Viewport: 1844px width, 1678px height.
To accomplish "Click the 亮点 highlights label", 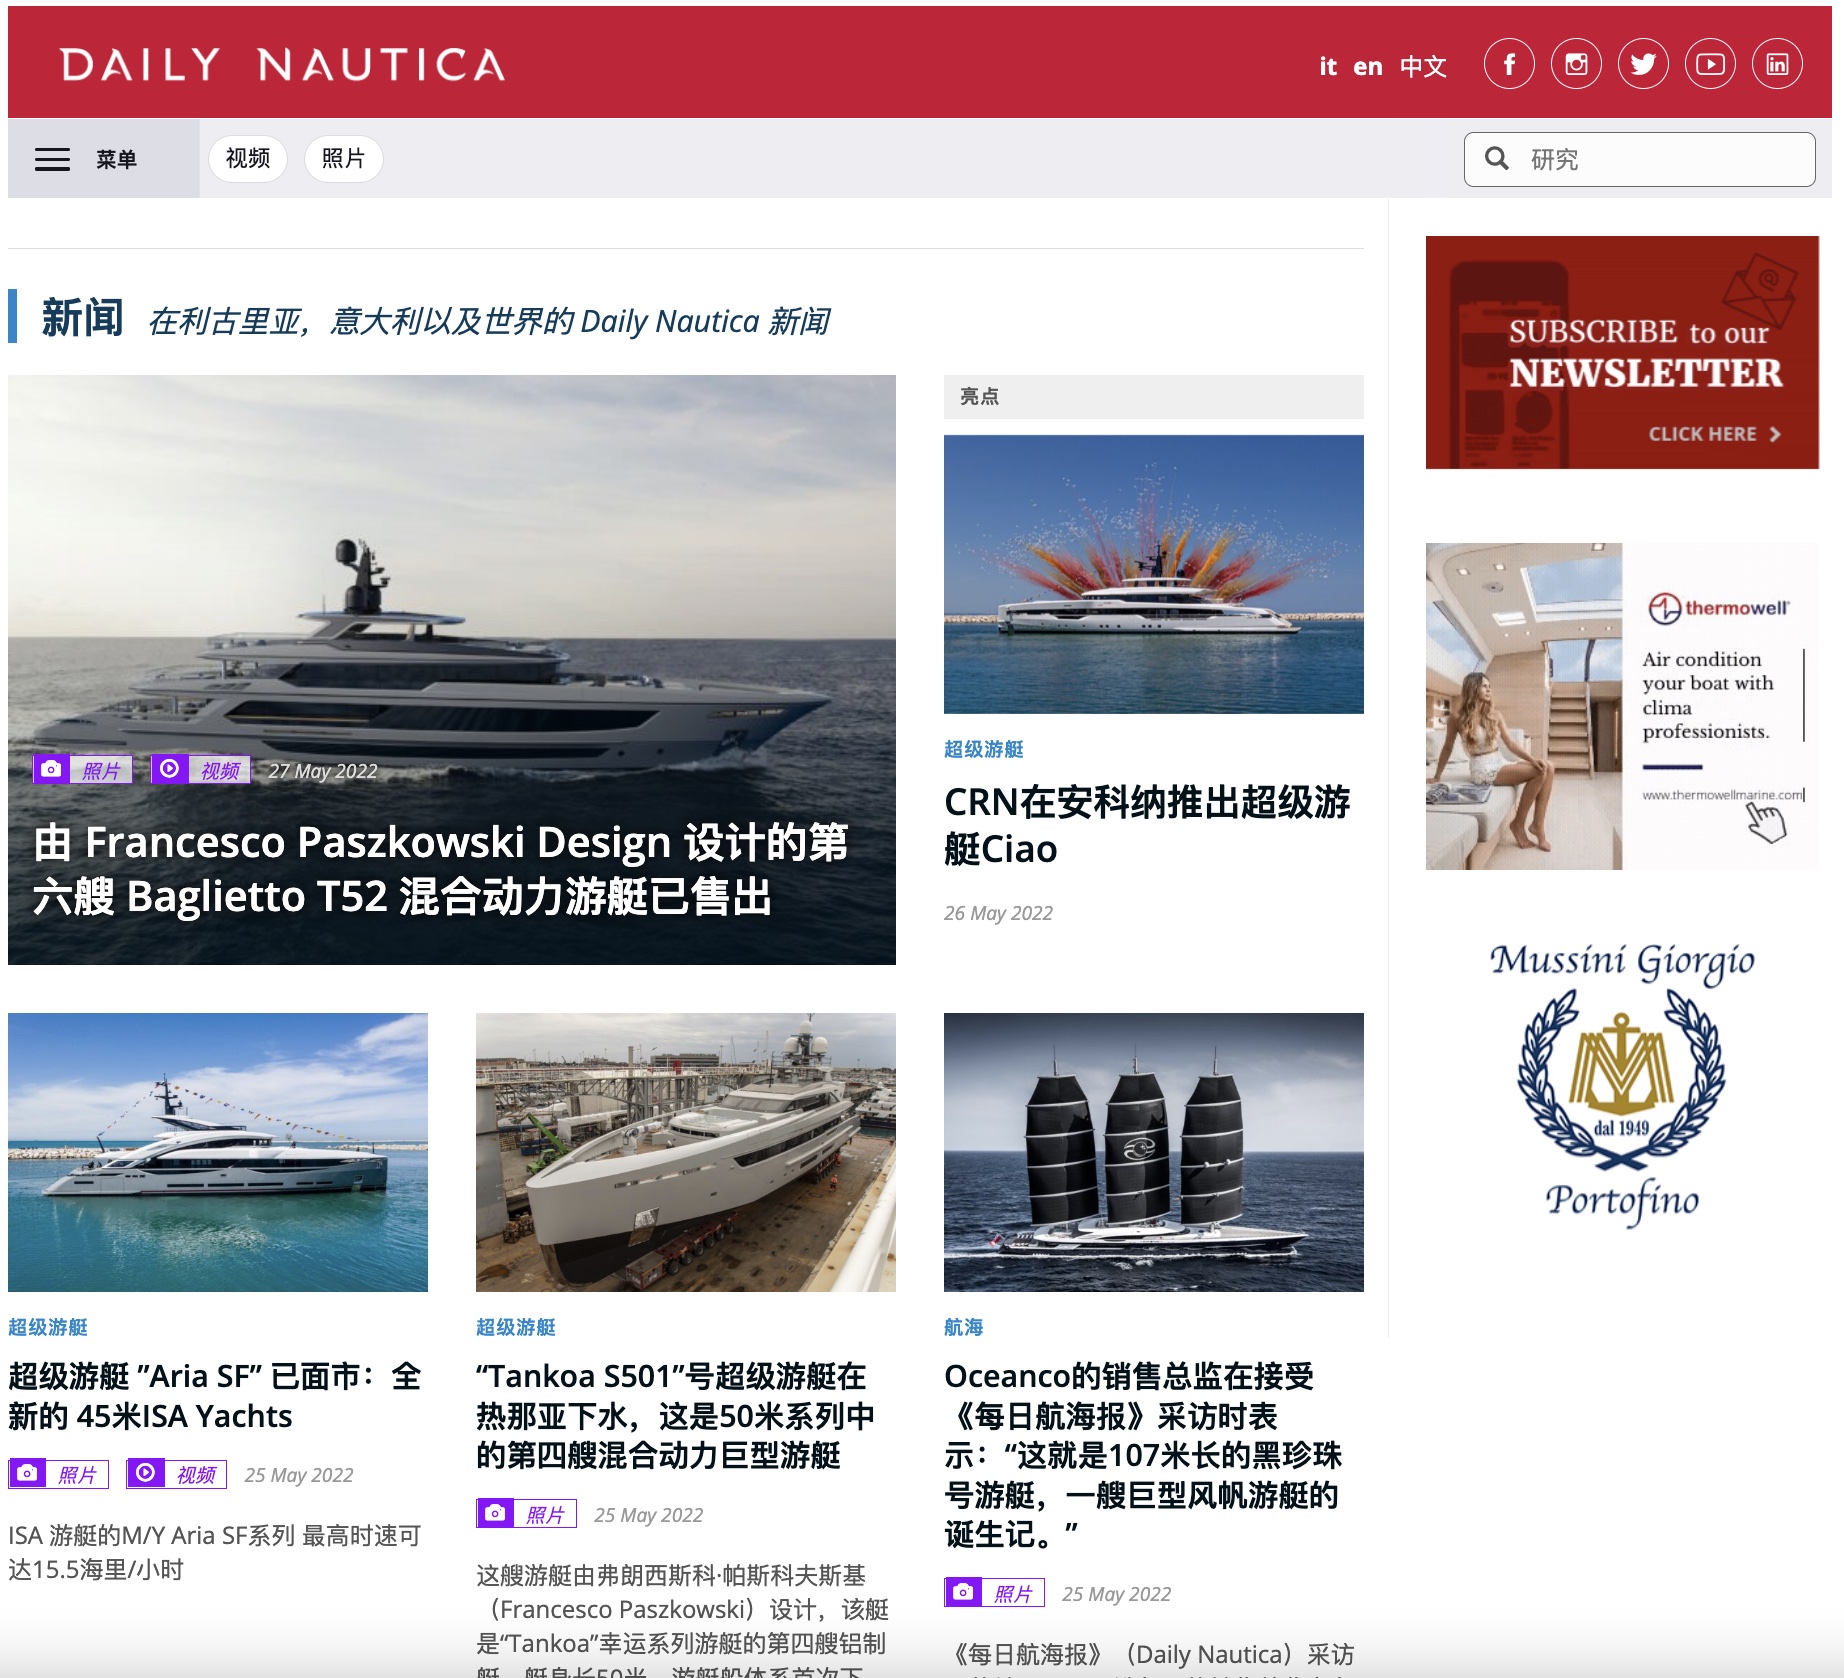I will click(x=979, y=397).
